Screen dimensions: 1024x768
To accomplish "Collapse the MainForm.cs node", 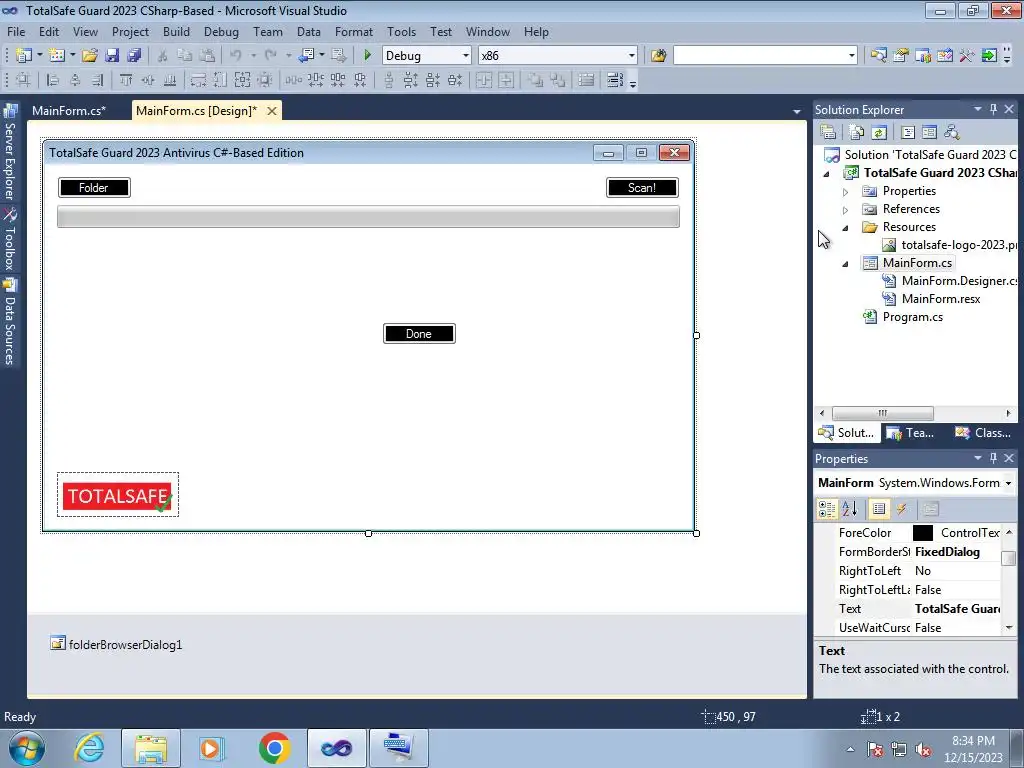I will click(x=846, y=263).
